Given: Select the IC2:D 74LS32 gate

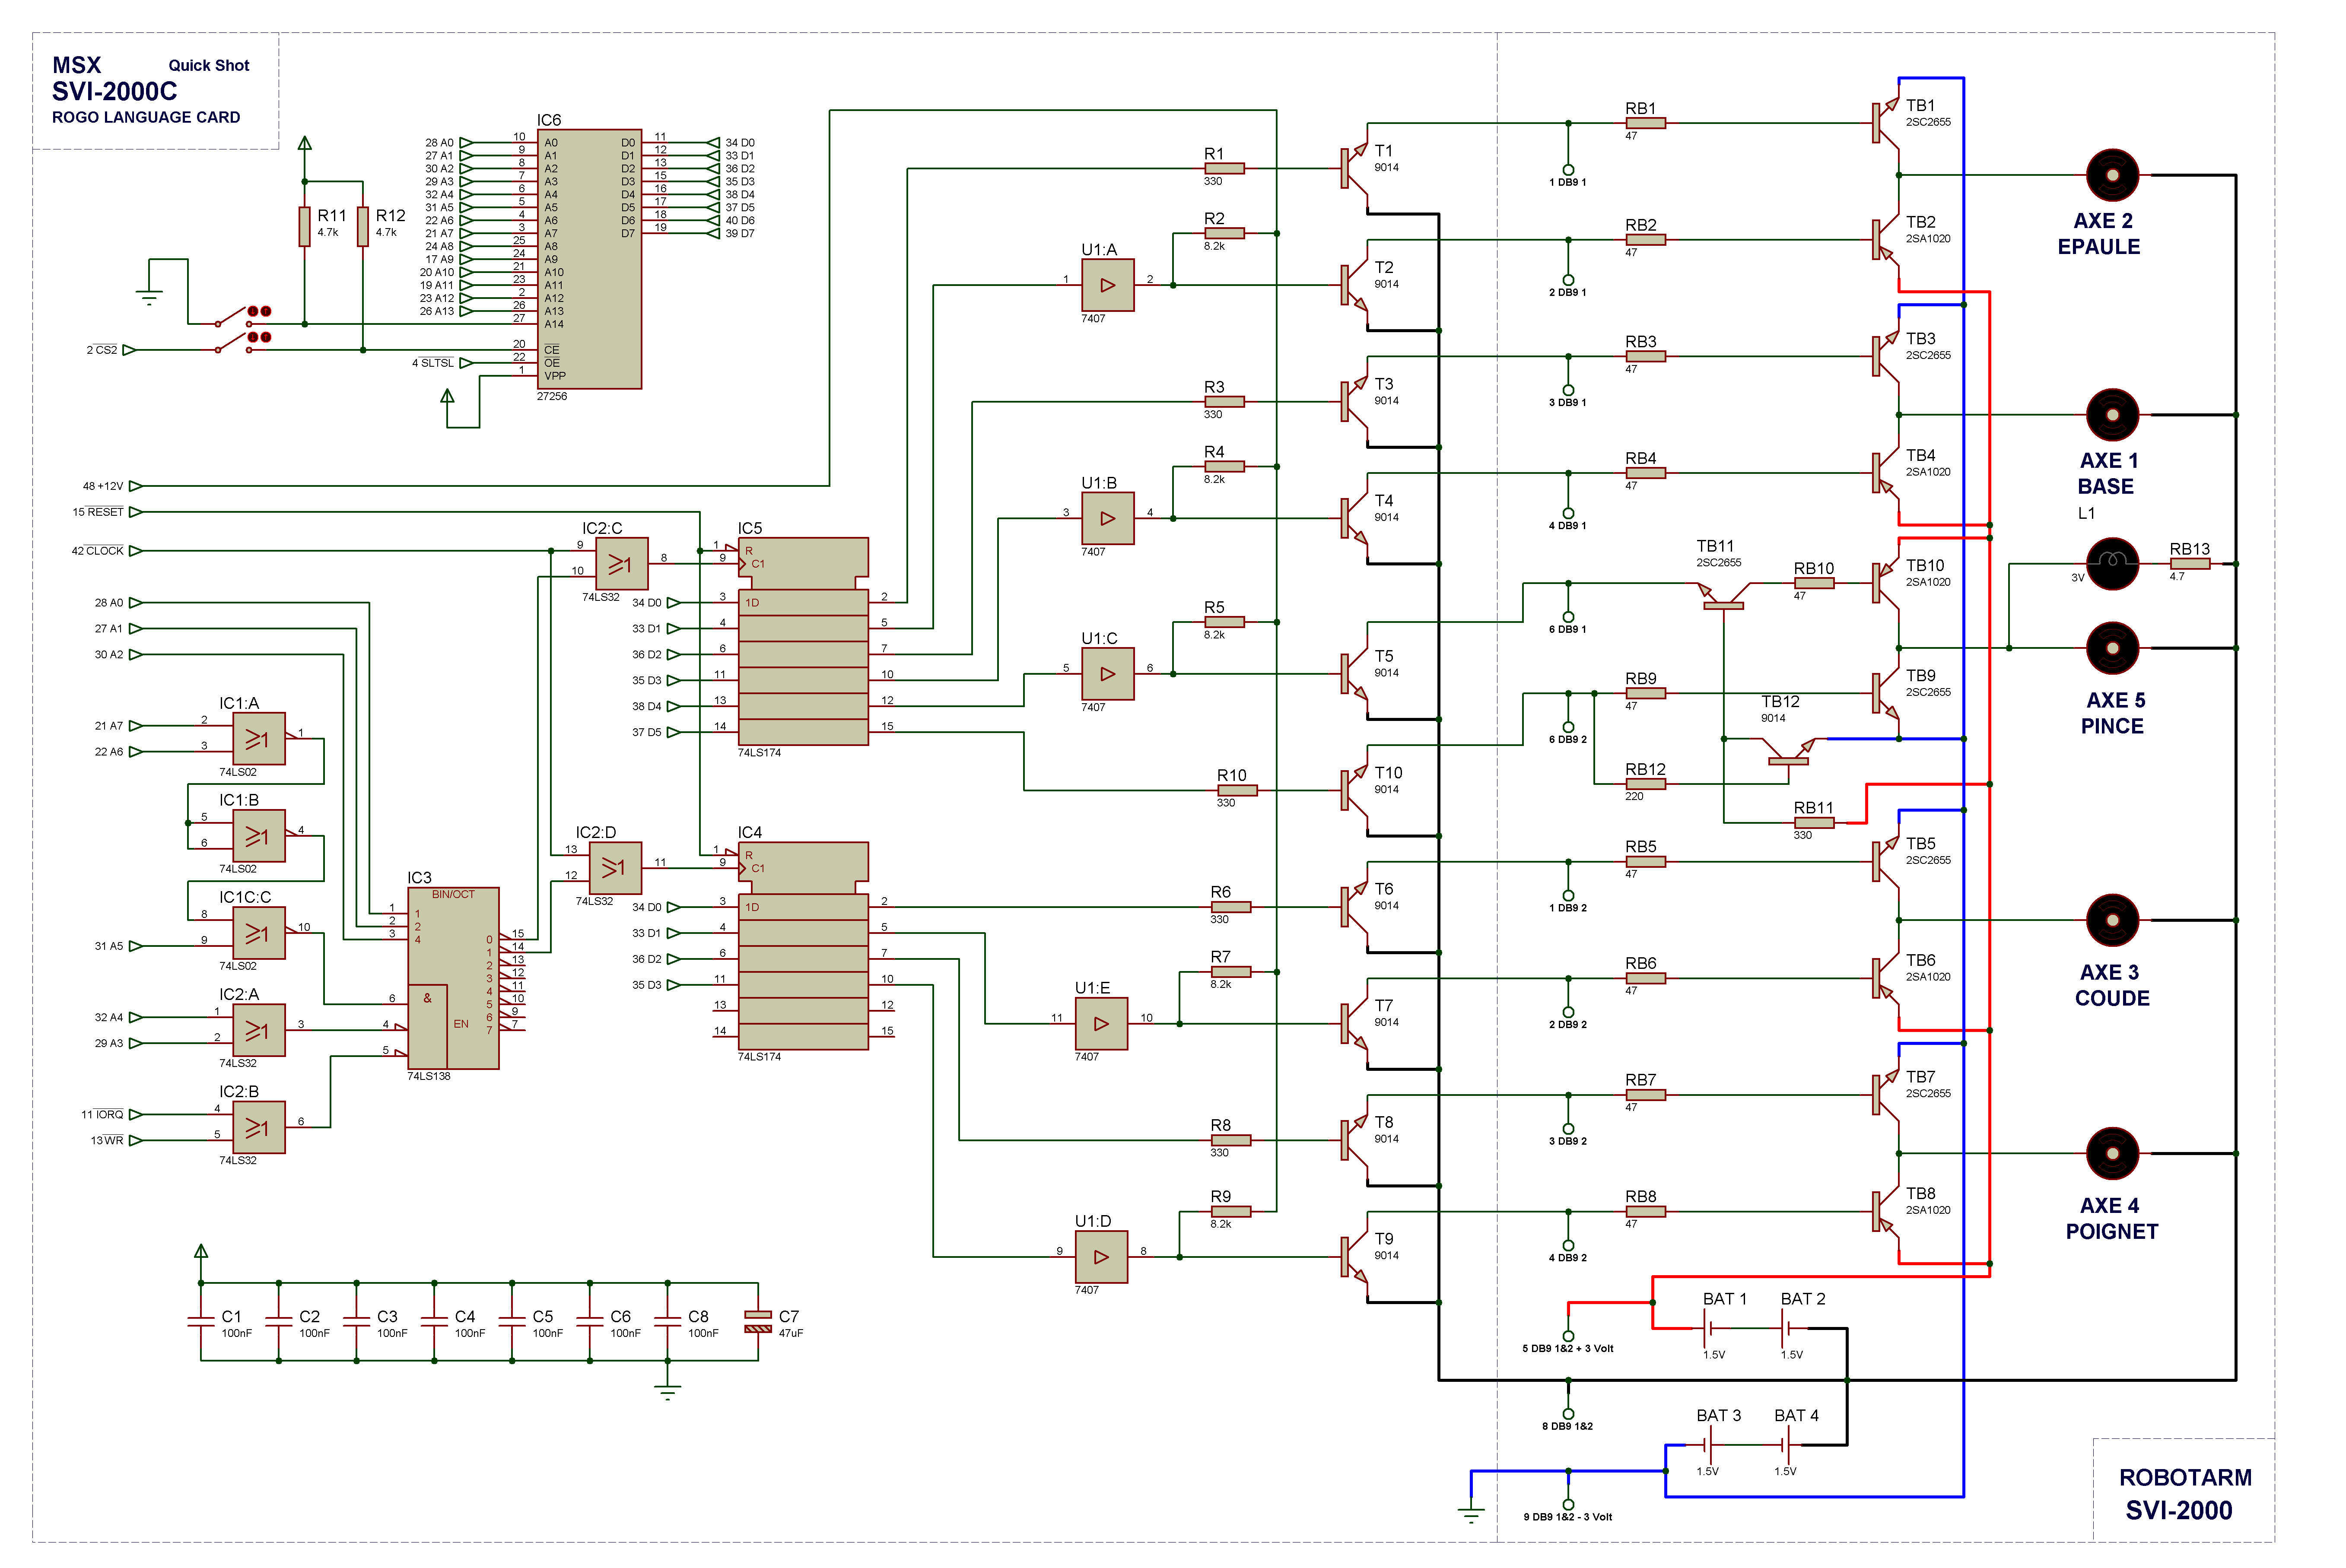Looking at the screenshot, I should coord(615,868).
